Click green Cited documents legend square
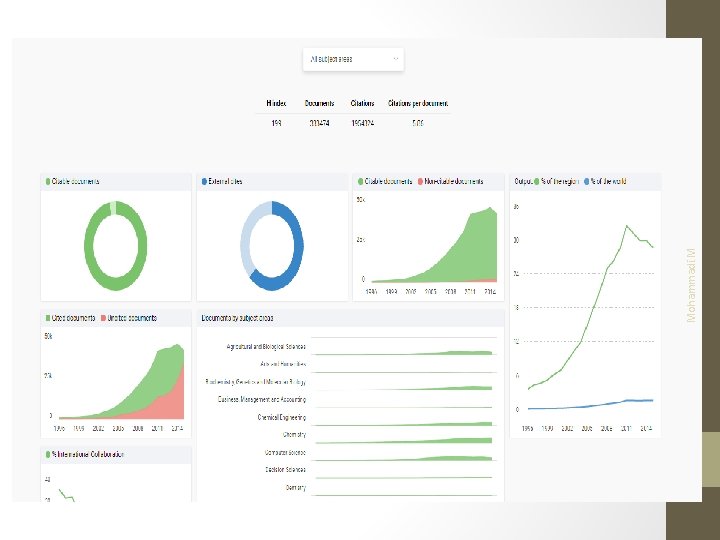 (x=48, y=318)
